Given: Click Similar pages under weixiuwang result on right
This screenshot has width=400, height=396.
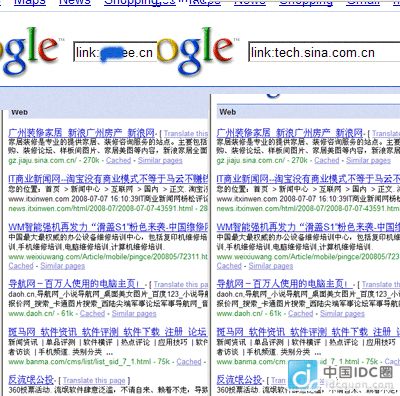Looking at the screenshot, I should (271, 266).
